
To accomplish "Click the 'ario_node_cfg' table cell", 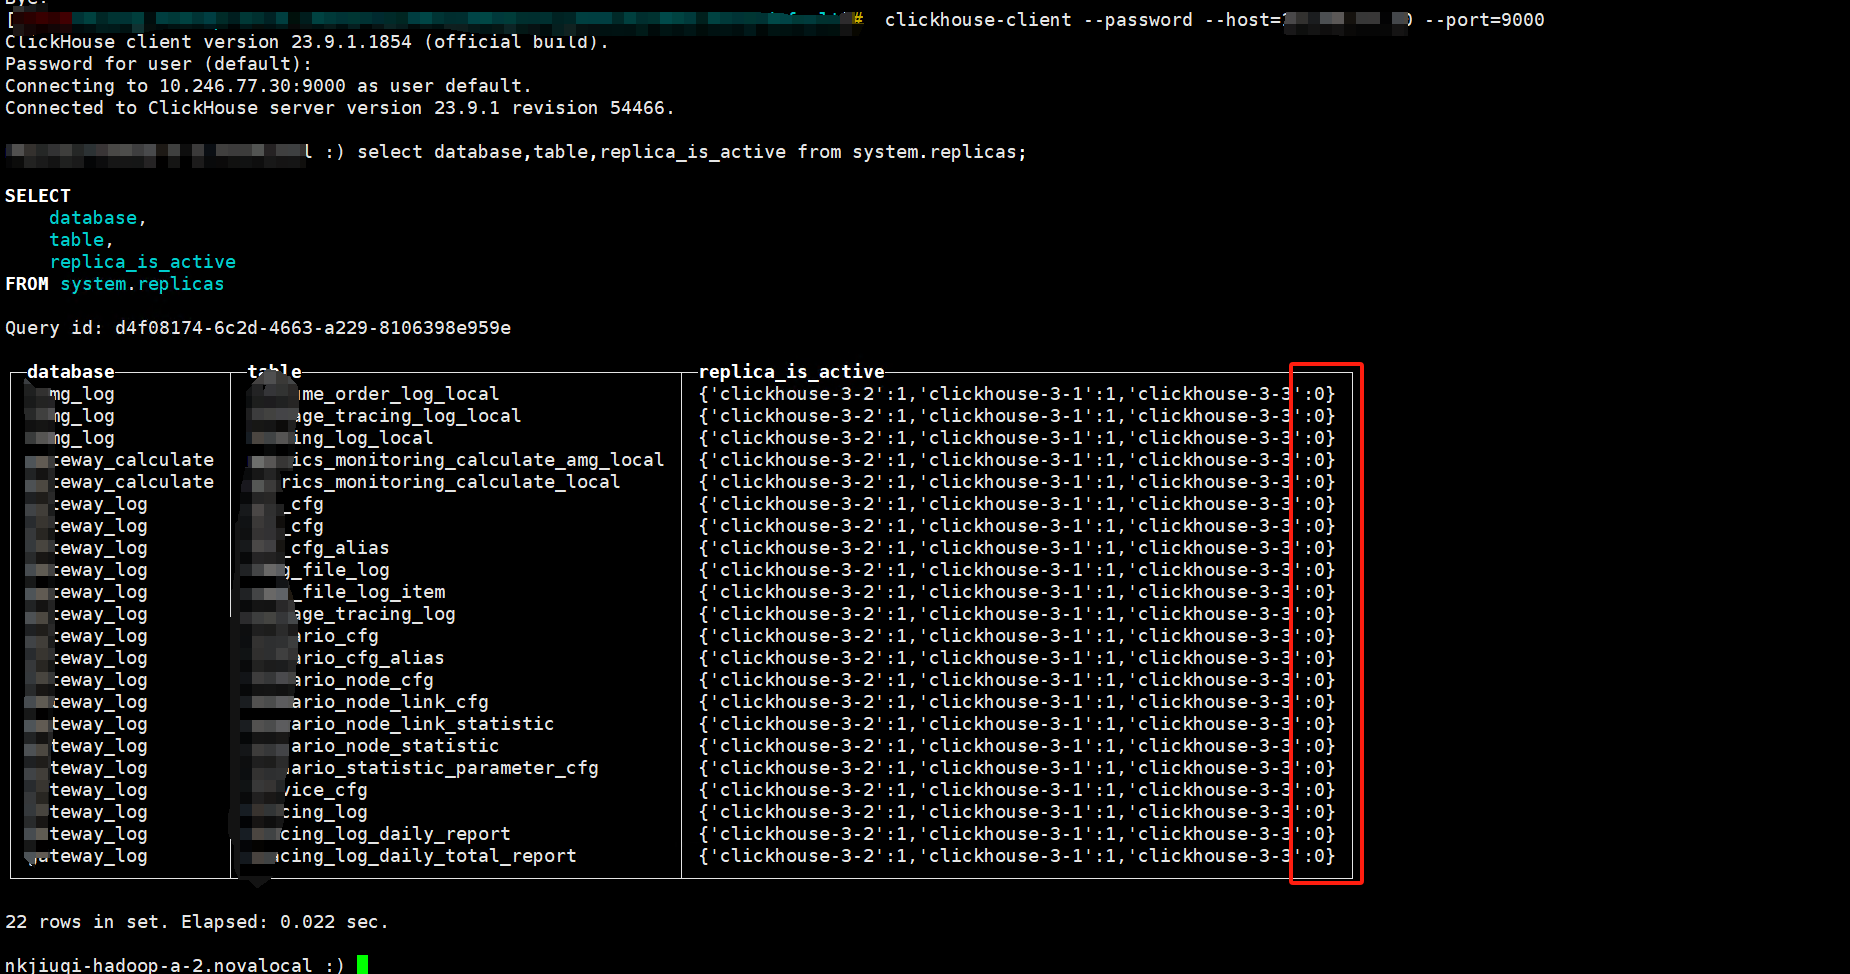I will [x=363, y=680].
